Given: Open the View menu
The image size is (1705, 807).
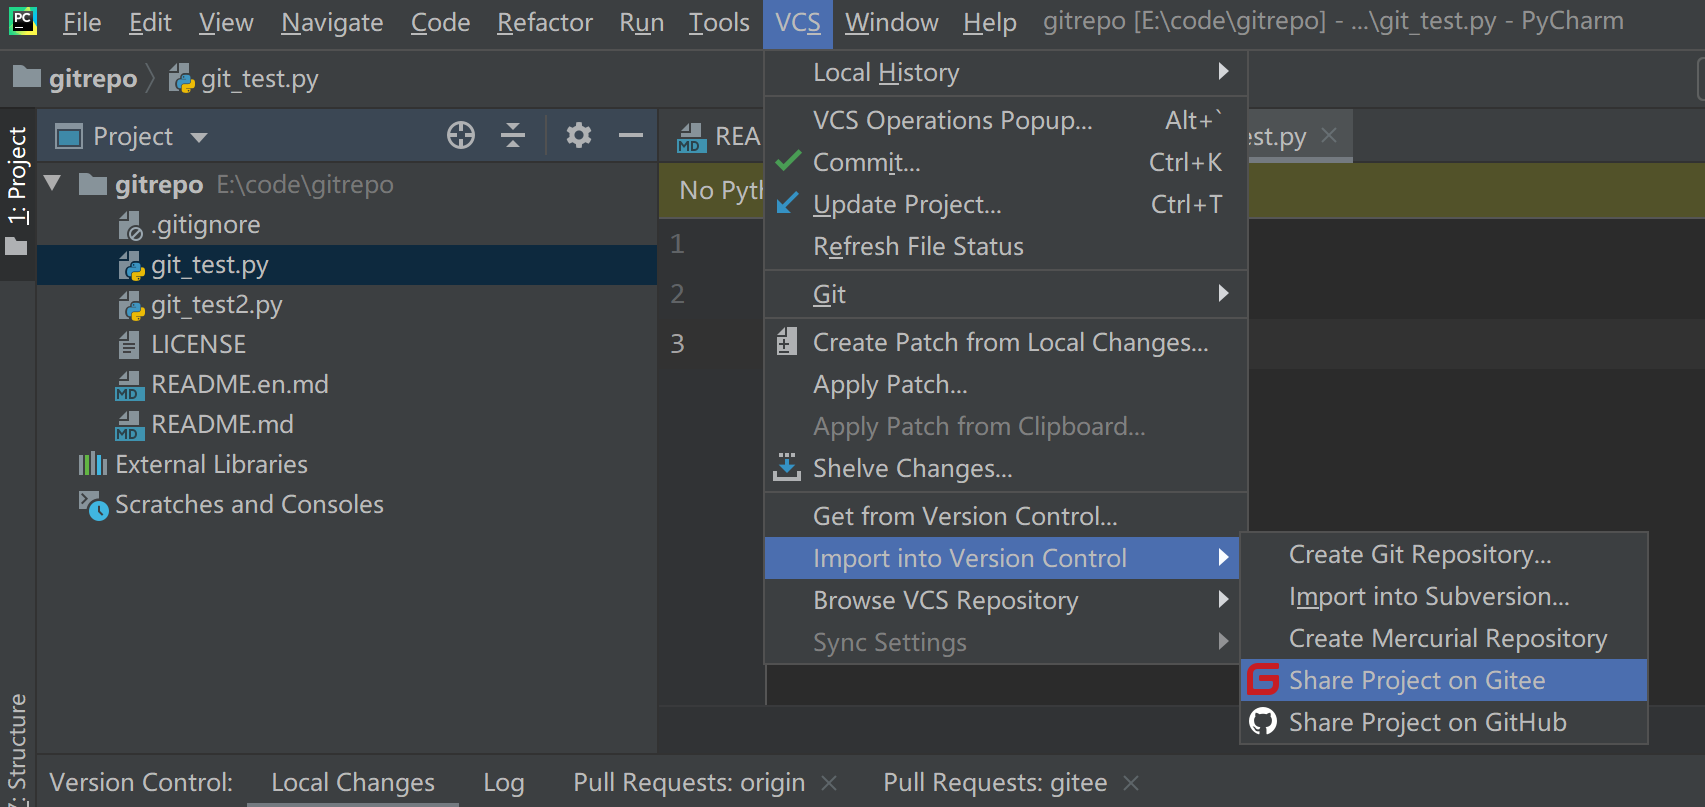Looking at the screenshot, I should click(x=226, y=22).
